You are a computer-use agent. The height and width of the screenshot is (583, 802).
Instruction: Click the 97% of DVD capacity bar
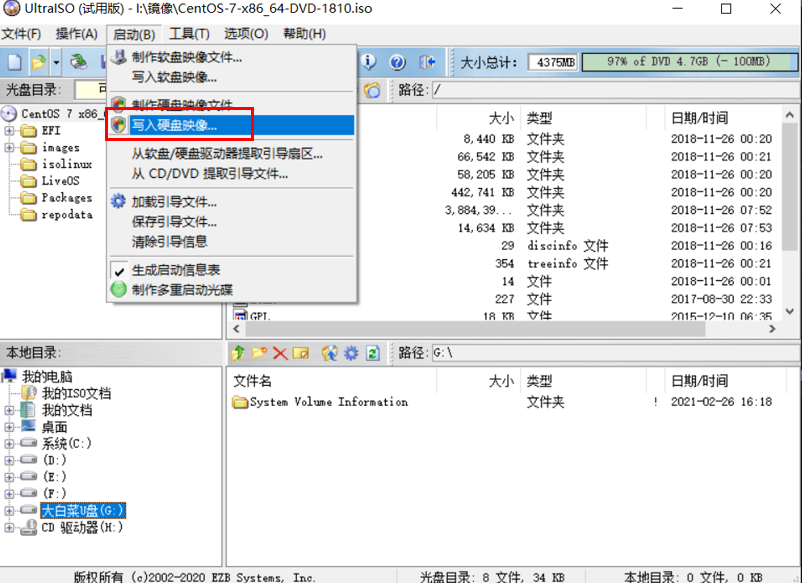coord(689,62)
